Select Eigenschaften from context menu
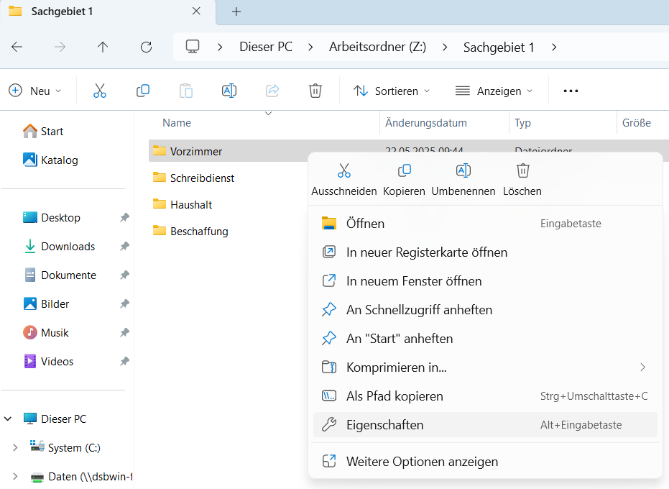Screen dimensions: 669x489 385,425
